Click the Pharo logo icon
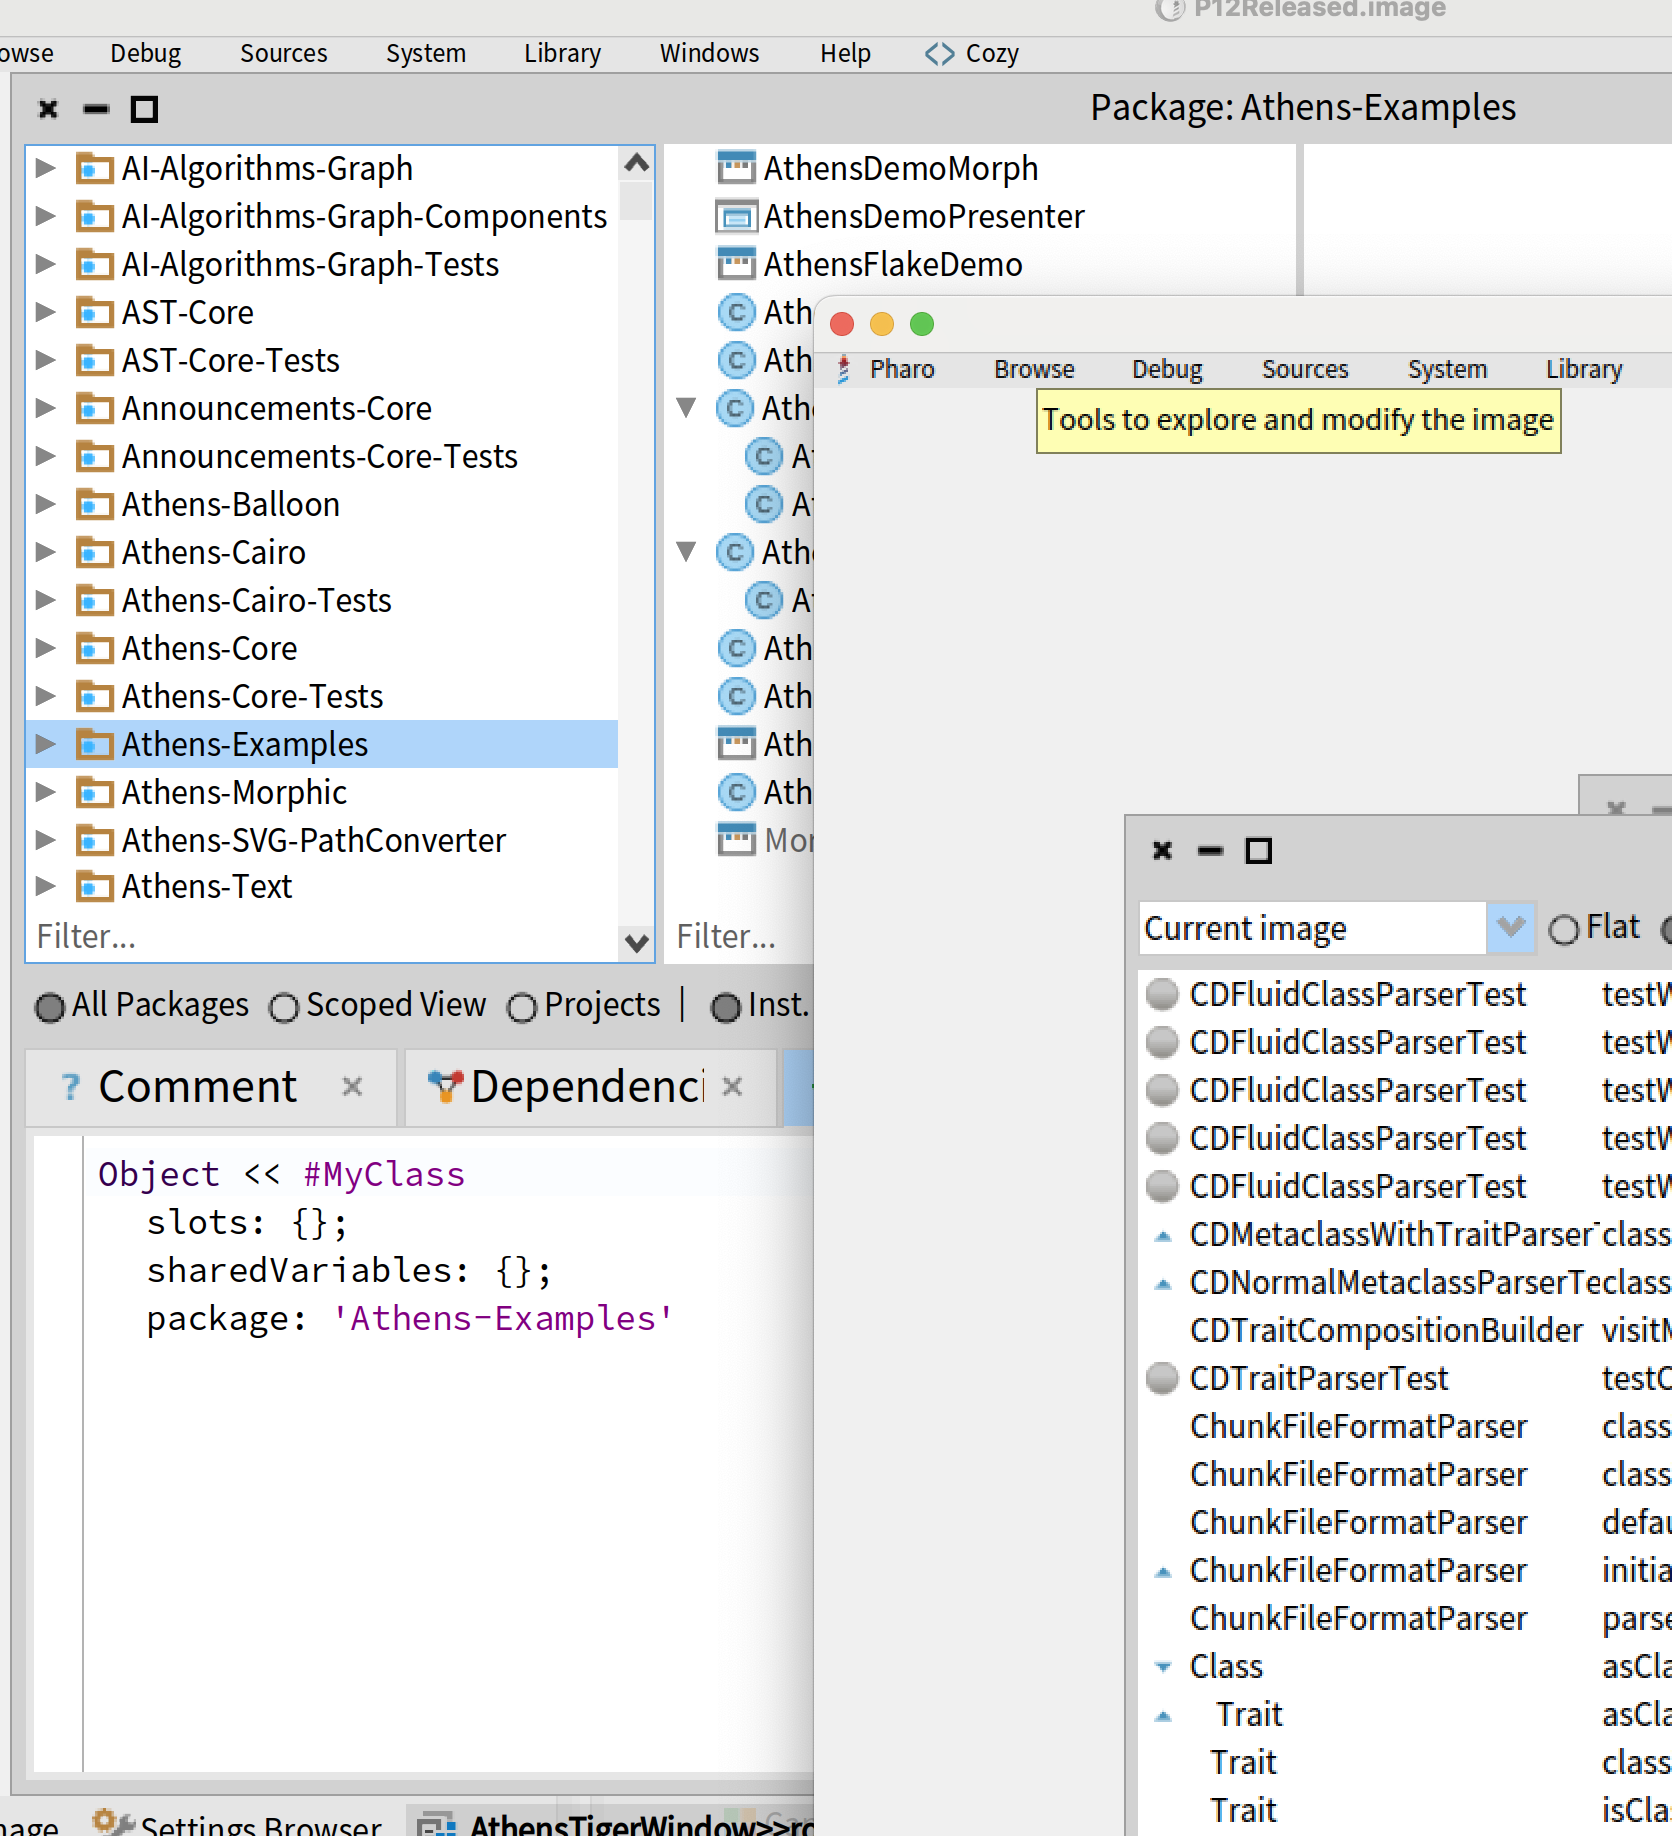Viewport: 1672px width, 1836px height. point(844,369)
